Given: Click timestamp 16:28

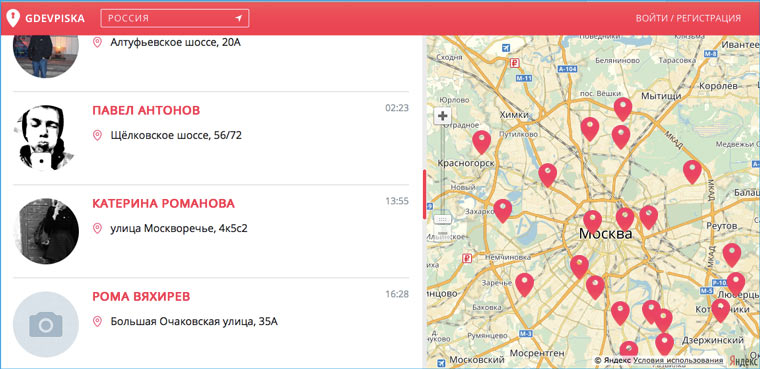Looking at the screenshot, I should (x=397, y=294).
